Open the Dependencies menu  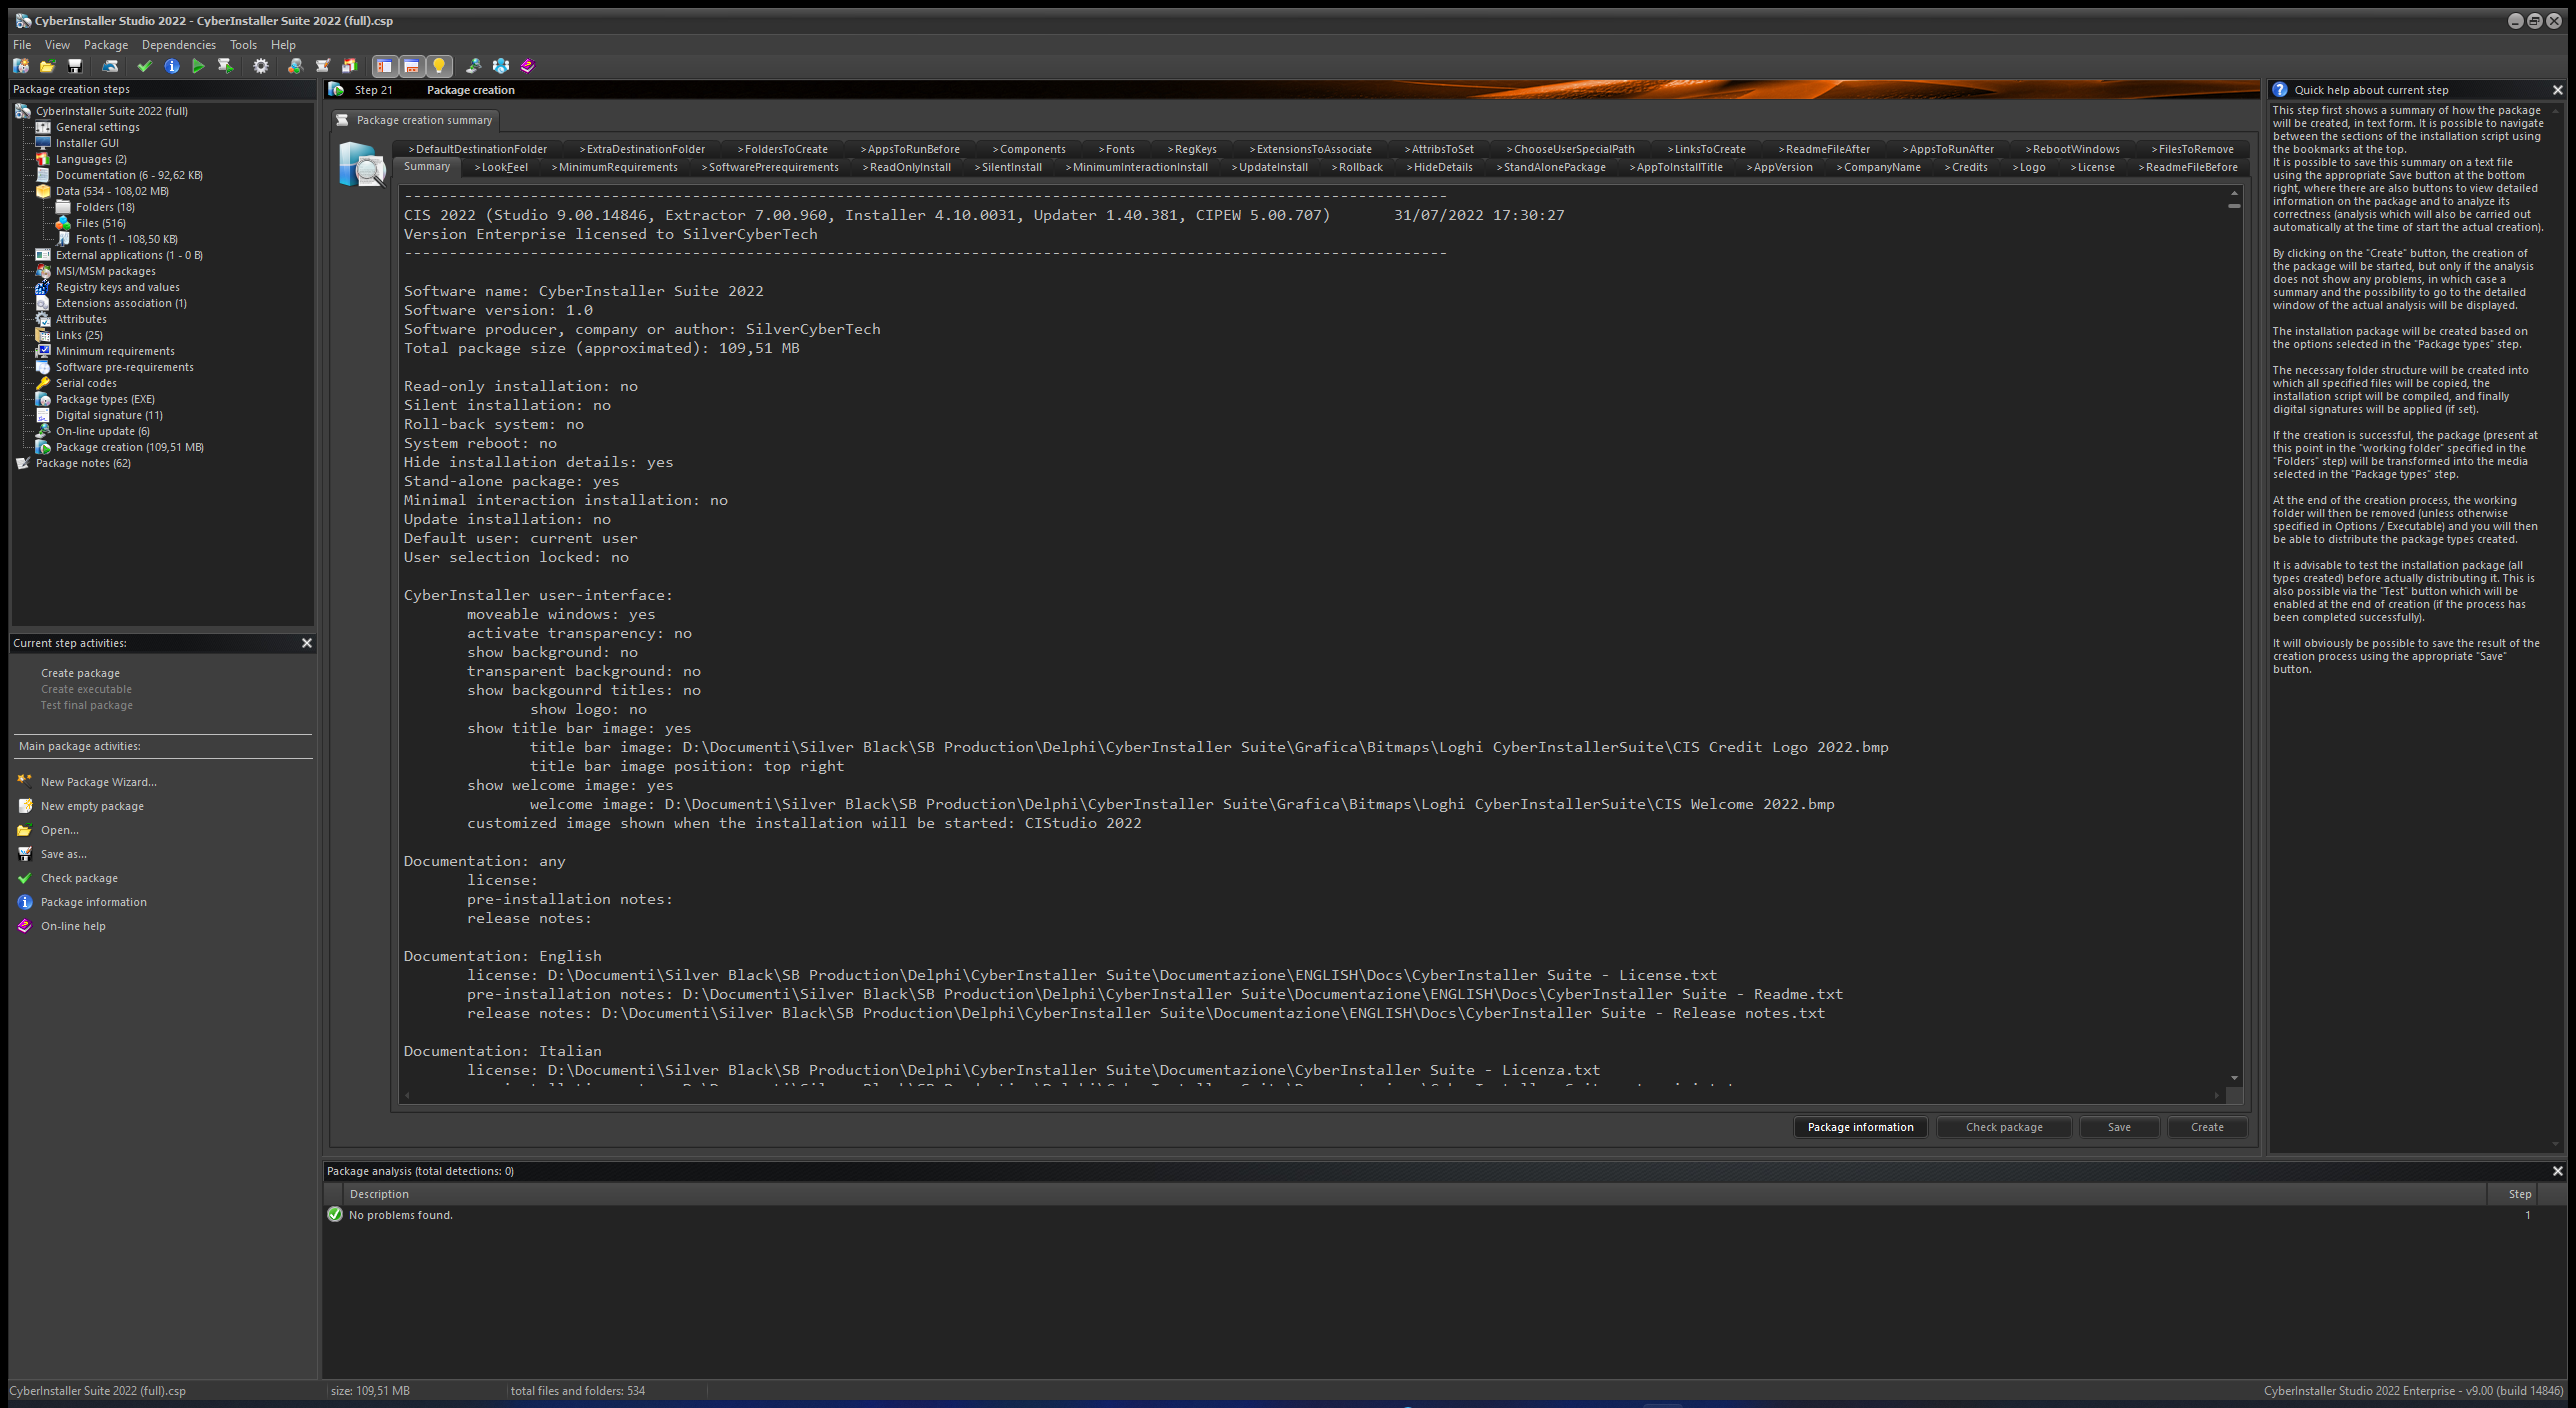(x=179, y=45)
